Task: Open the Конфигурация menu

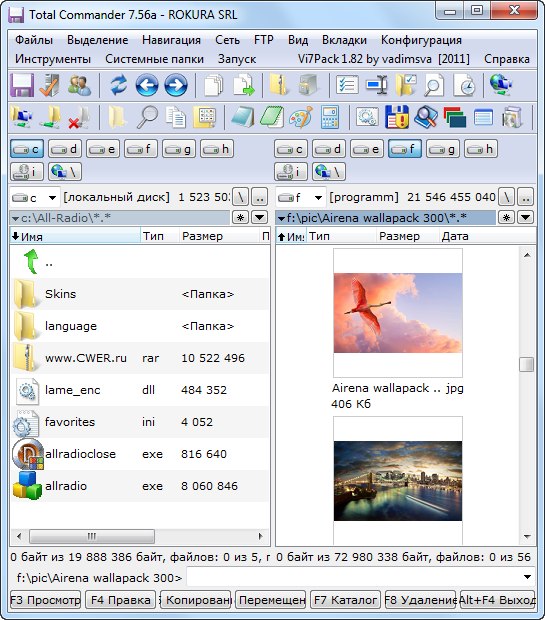Action: (x=421, y=40)
